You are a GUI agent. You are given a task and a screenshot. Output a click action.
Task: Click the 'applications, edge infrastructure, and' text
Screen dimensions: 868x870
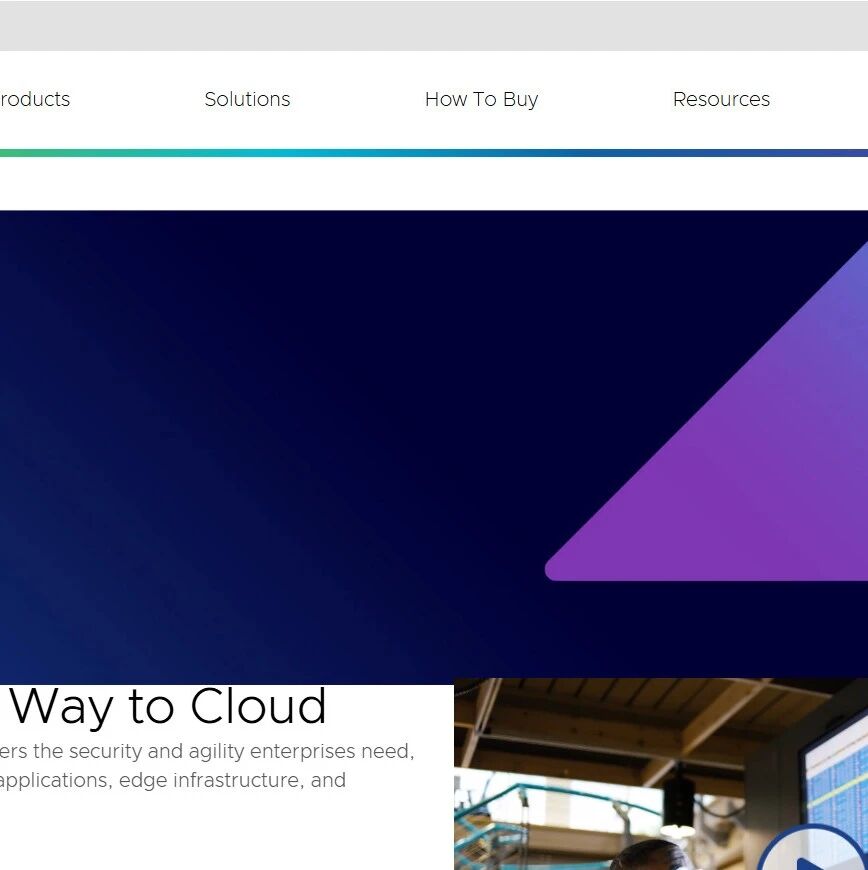[x=173, y=781]
